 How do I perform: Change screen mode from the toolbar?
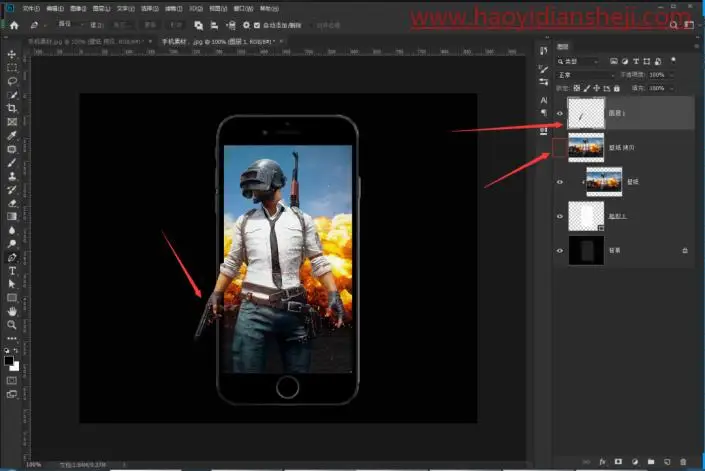tap(12, 394)
